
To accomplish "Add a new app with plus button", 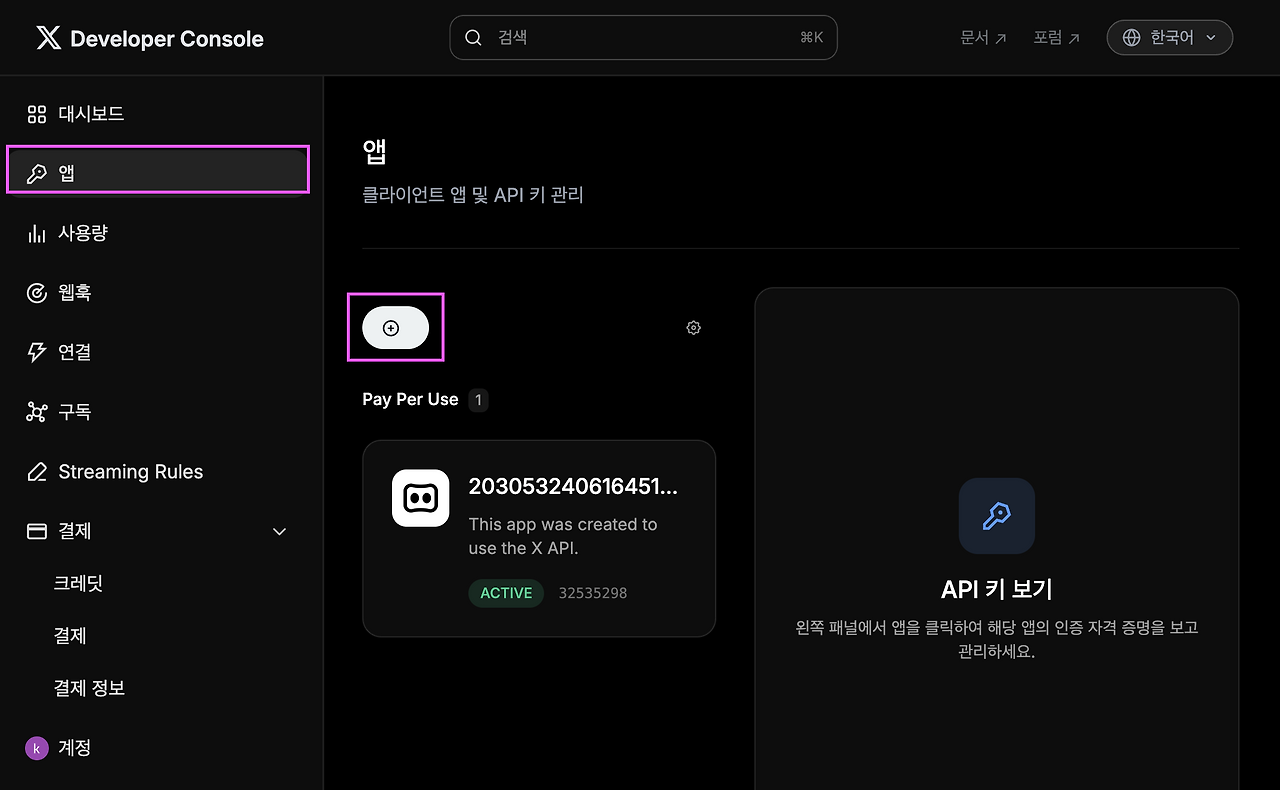I will (395, 328).
